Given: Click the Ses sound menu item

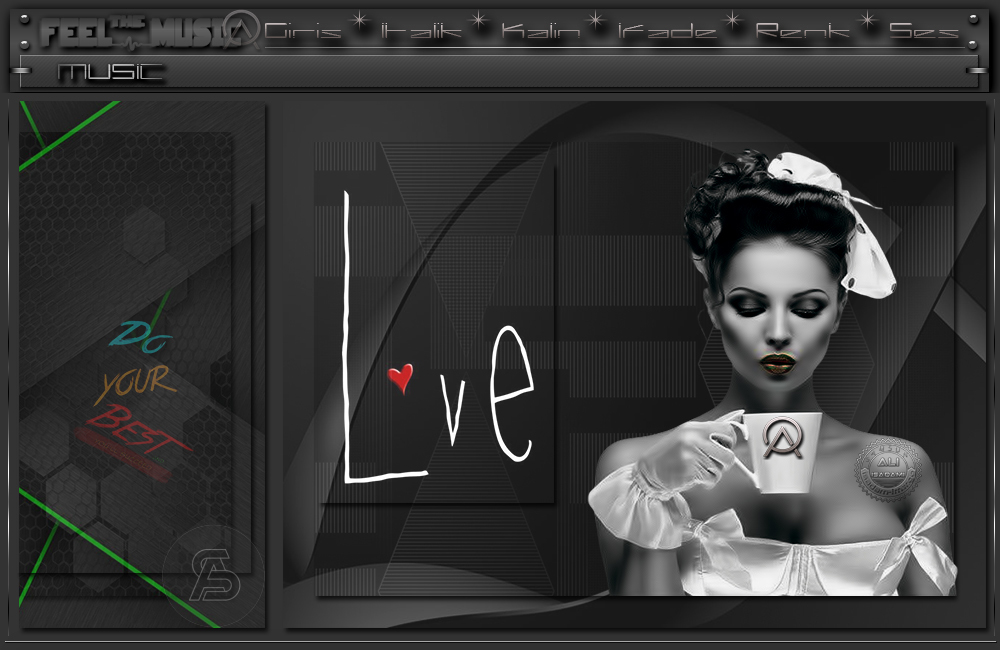Looking at the screenshot, I should 924,31.
